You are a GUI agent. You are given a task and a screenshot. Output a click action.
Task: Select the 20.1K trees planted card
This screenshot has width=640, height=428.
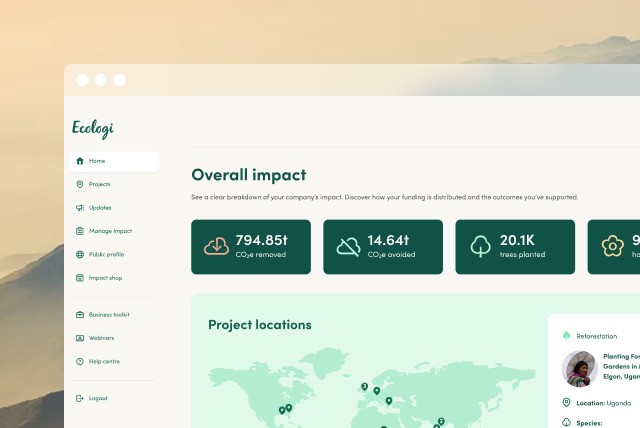pyautogui.click(x=515, y=247)
